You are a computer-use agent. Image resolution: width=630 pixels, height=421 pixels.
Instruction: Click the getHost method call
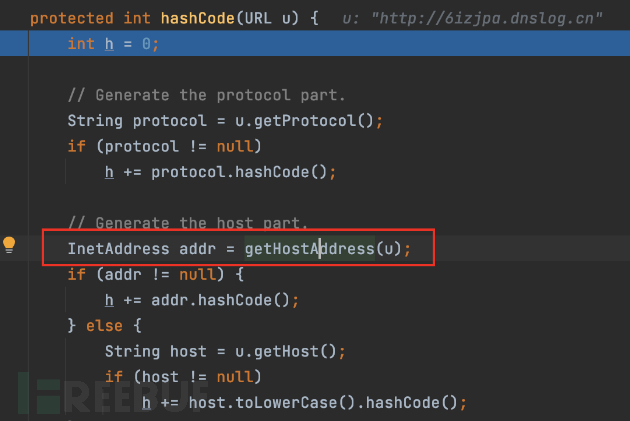click(x=300, y=351)
